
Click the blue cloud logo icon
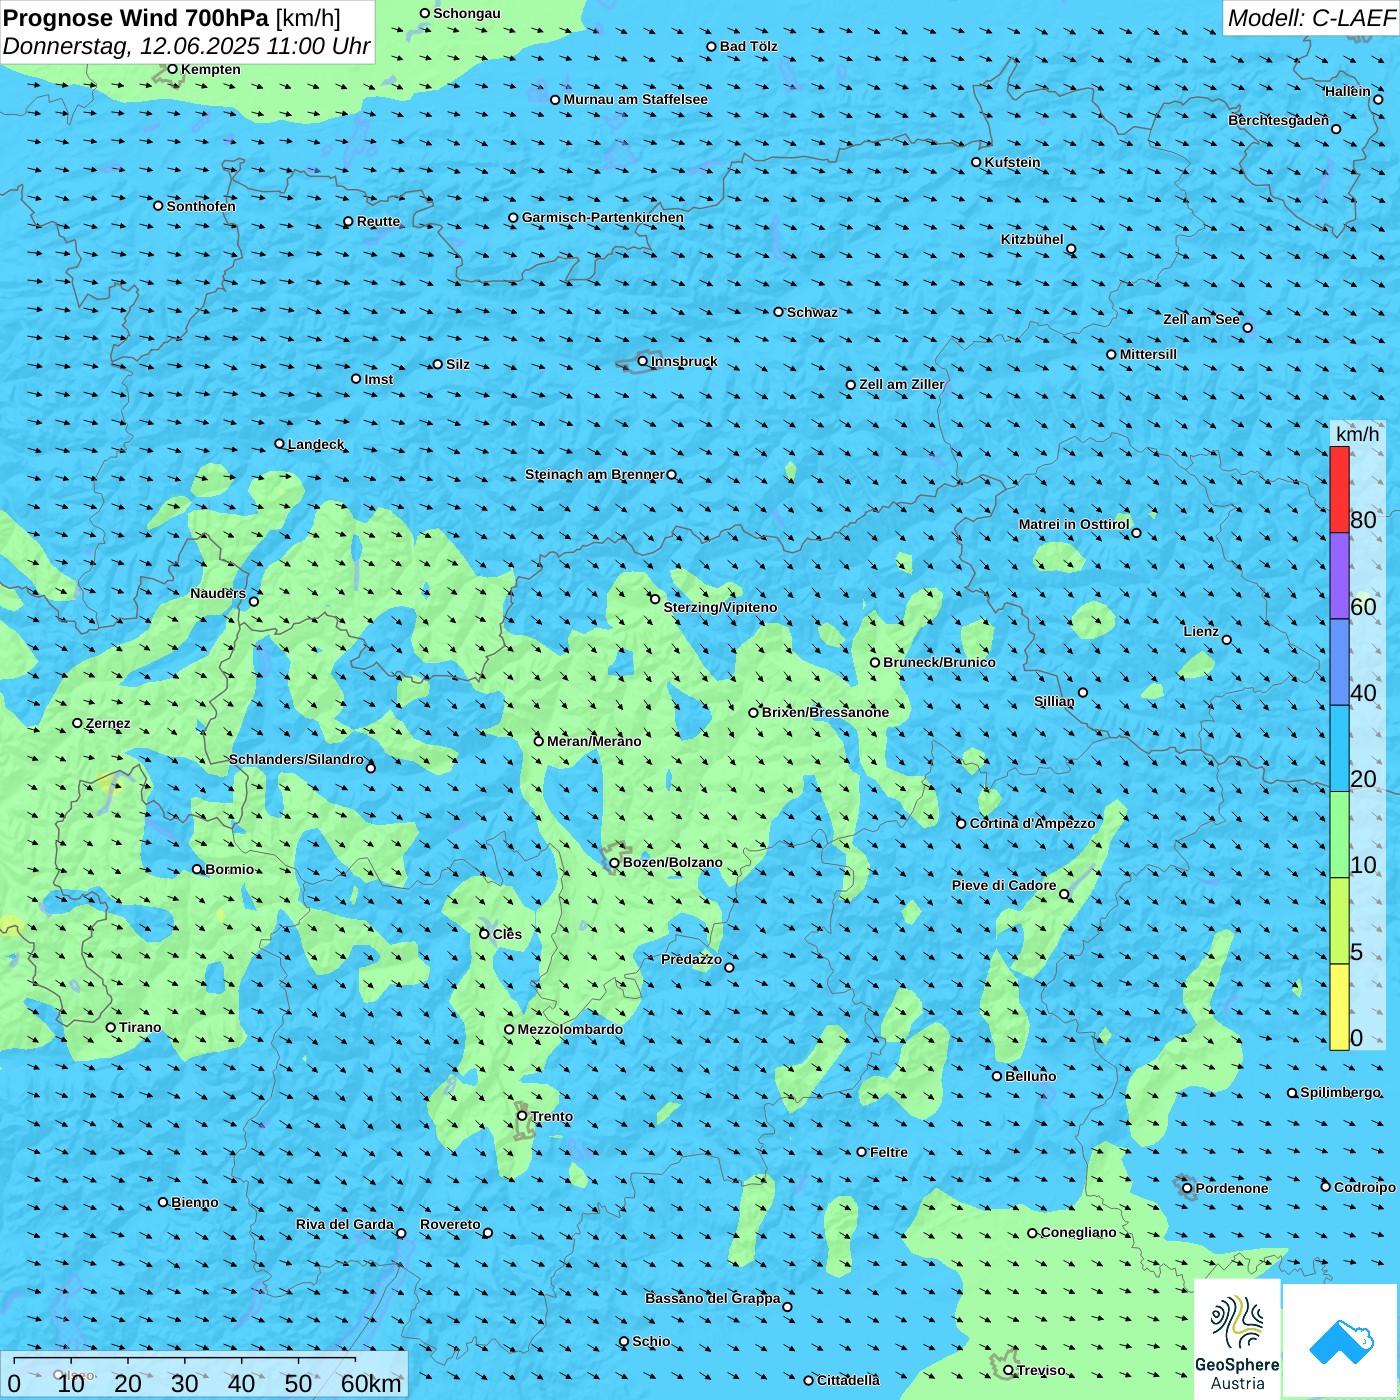pos(1341,1341)
